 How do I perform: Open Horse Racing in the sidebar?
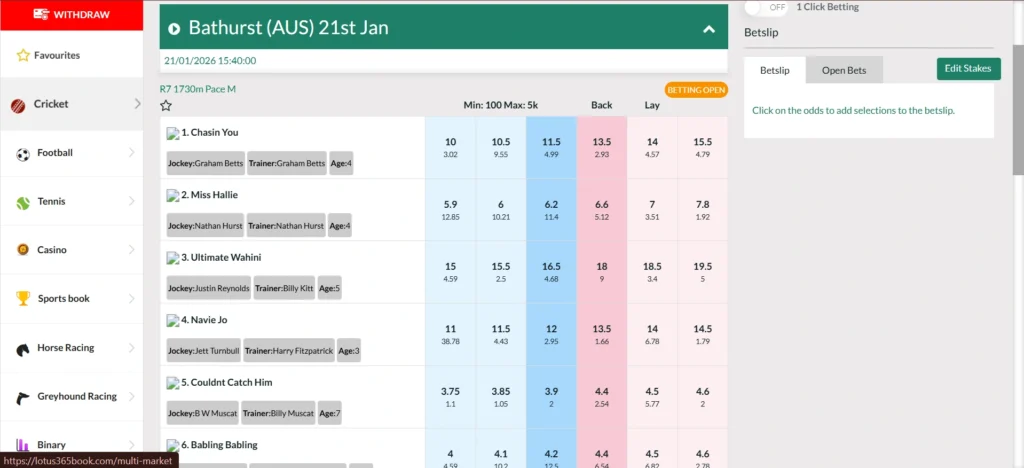point(72,348)
